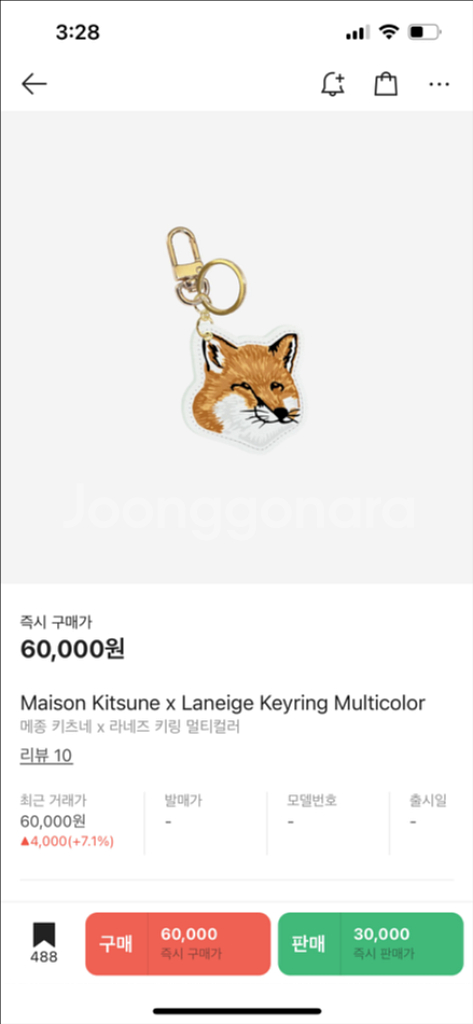Image resolution: width=473 pixels, height=1024 pixels.
Task: Tap the battery indicator in status bar
Action: click(x=425, y=32)
